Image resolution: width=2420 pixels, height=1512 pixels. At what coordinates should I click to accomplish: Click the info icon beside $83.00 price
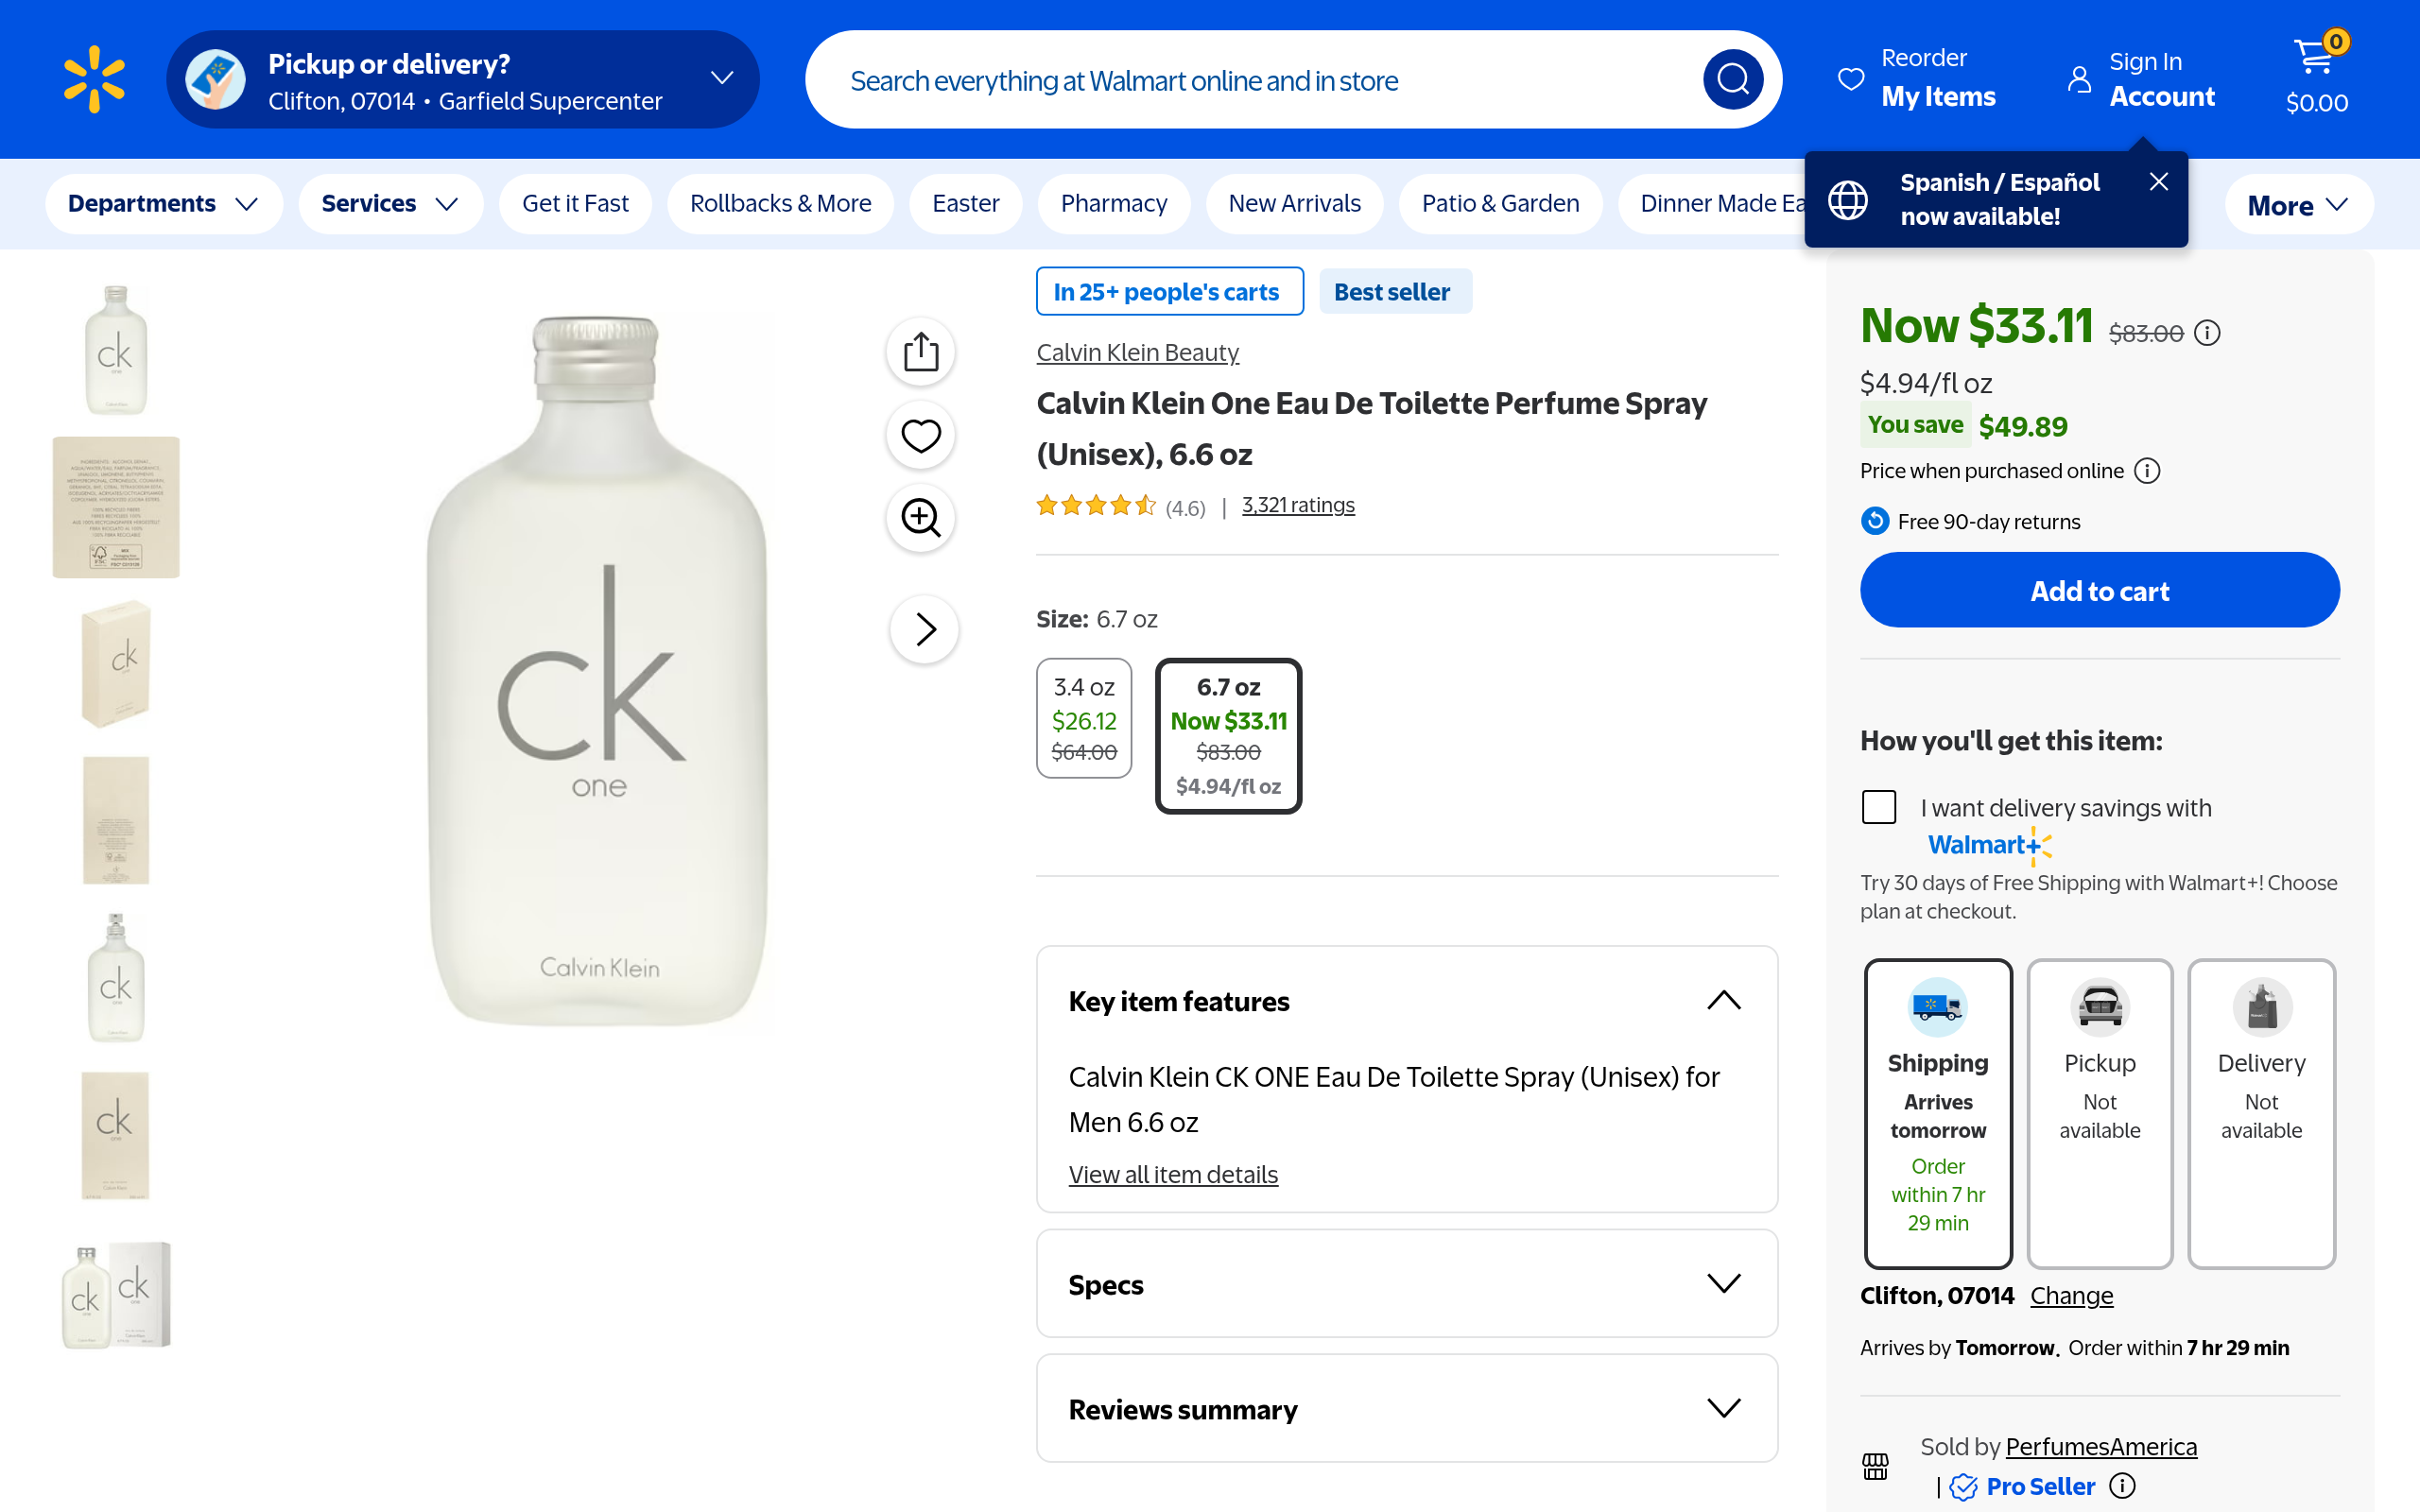2207,333
